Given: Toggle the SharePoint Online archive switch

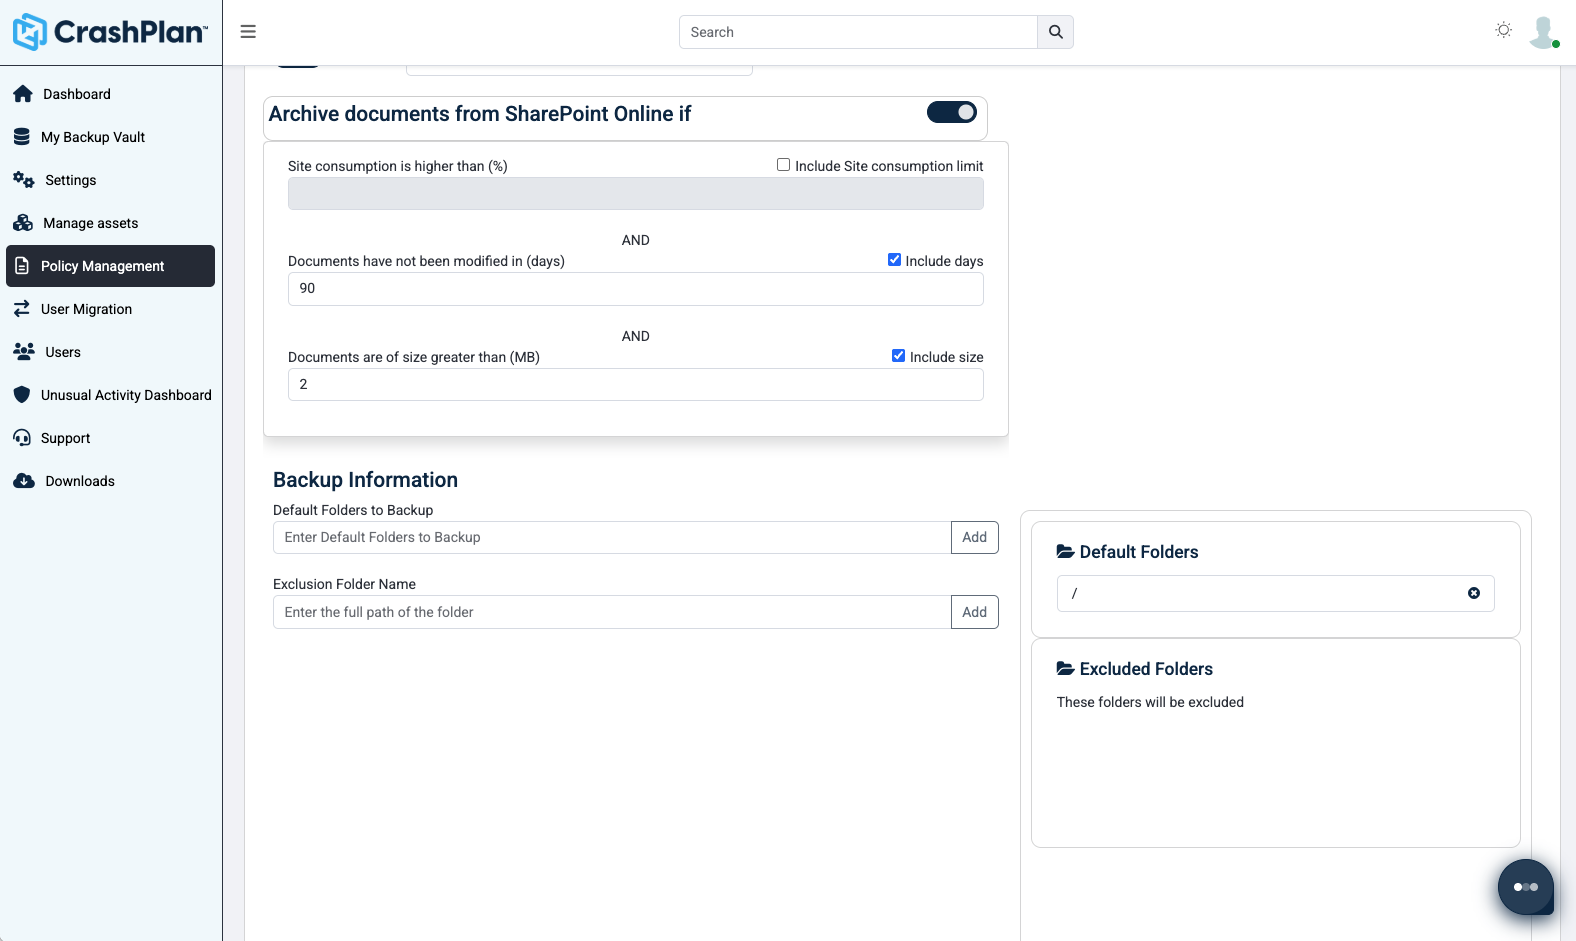Looking at the screenshot, I should (952, 112).
